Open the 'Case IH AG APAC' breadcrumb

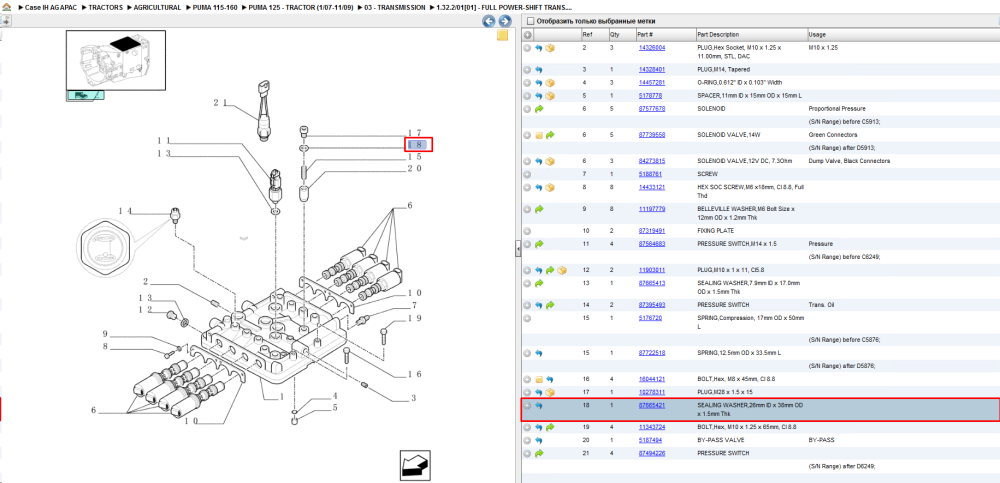point(48,8)
